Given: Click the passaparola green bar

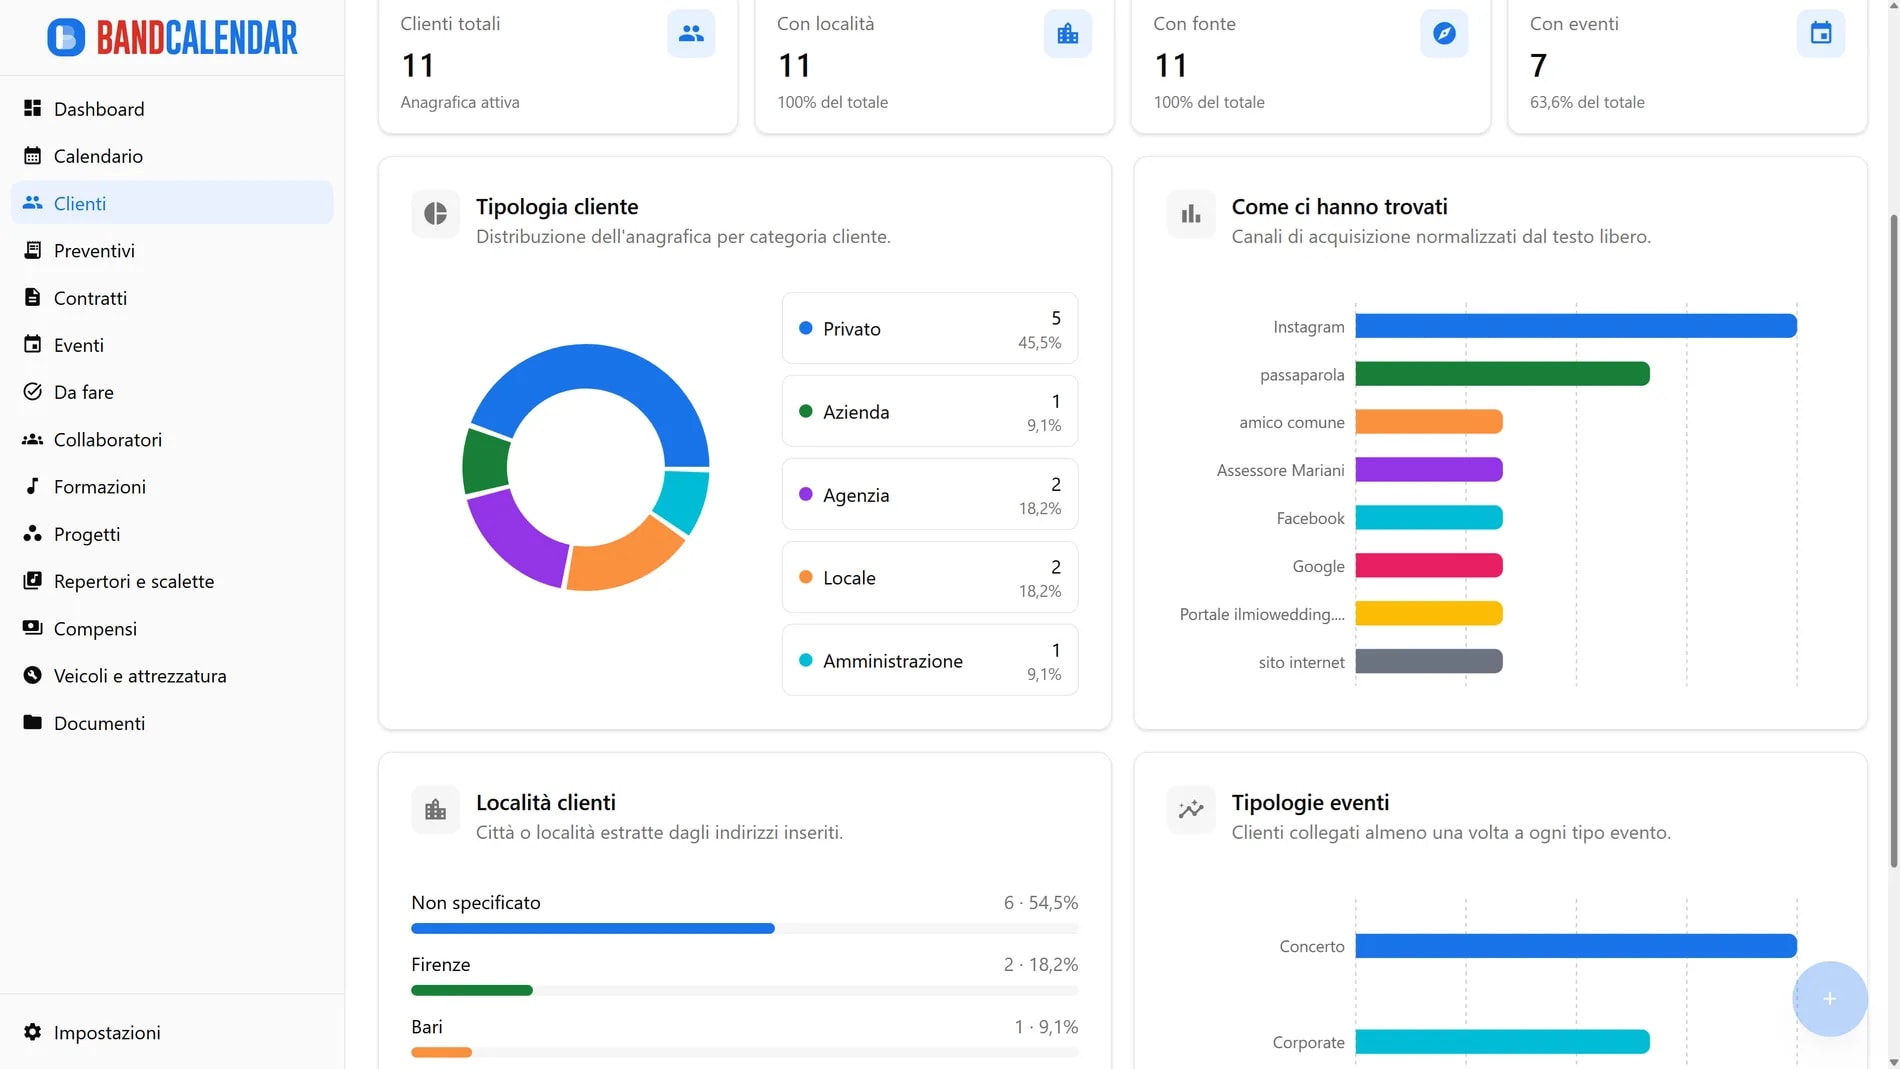Looking at the screenshot, I should pyautogui.click(x=1502, y=374).
